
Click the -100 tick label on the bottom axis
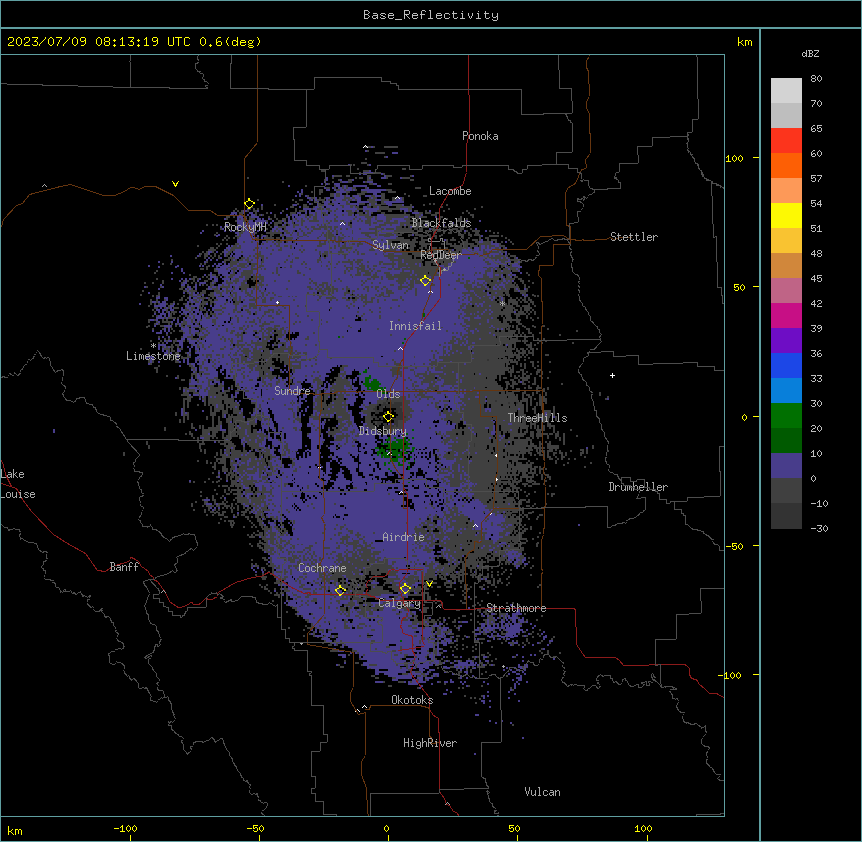click(x=125, y=828)
